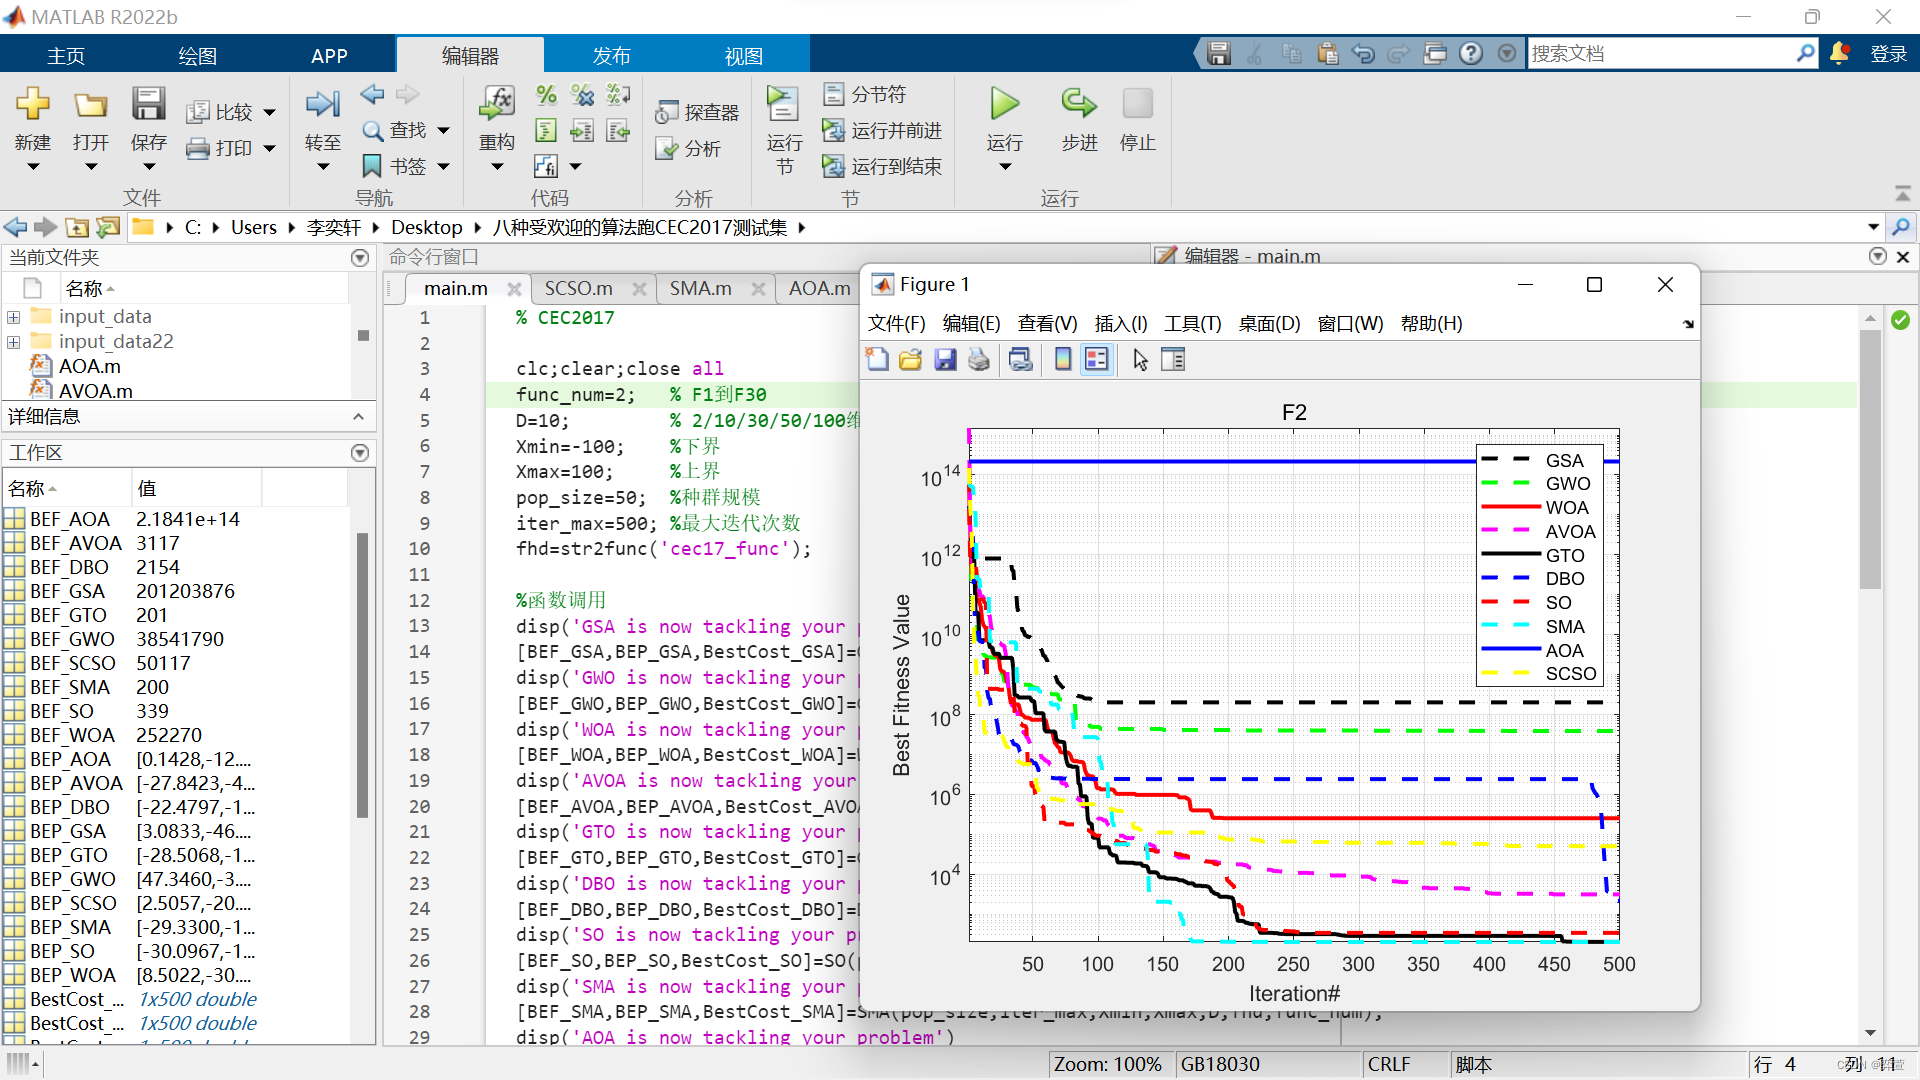Click the 名称 column header in workspace
1920x1080 pixels.
point(66,488)
